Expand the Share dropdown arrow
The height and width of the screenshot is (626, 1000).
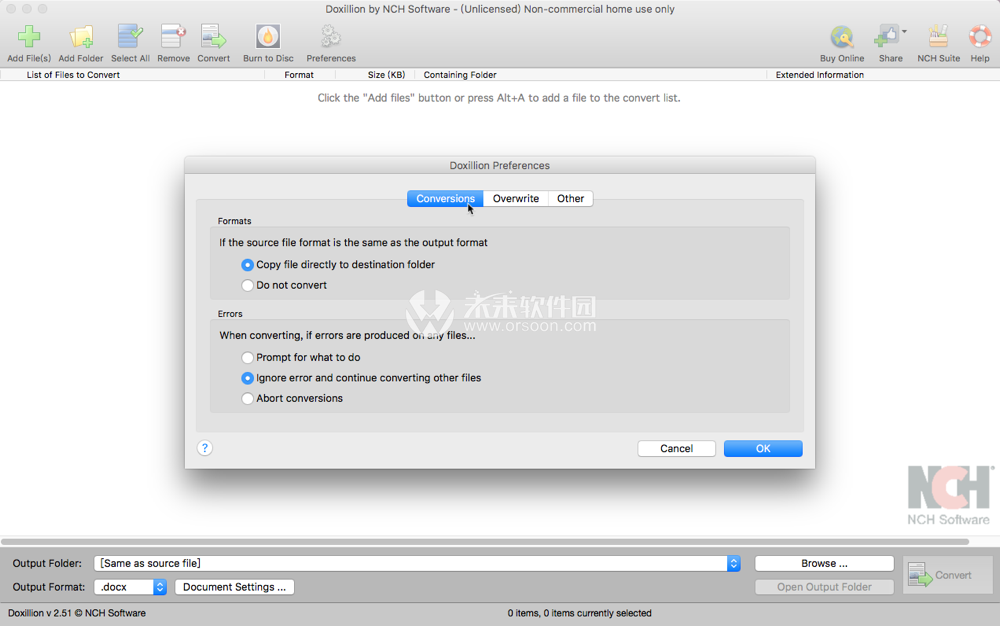pyautogui.click(x=904, y=31)
